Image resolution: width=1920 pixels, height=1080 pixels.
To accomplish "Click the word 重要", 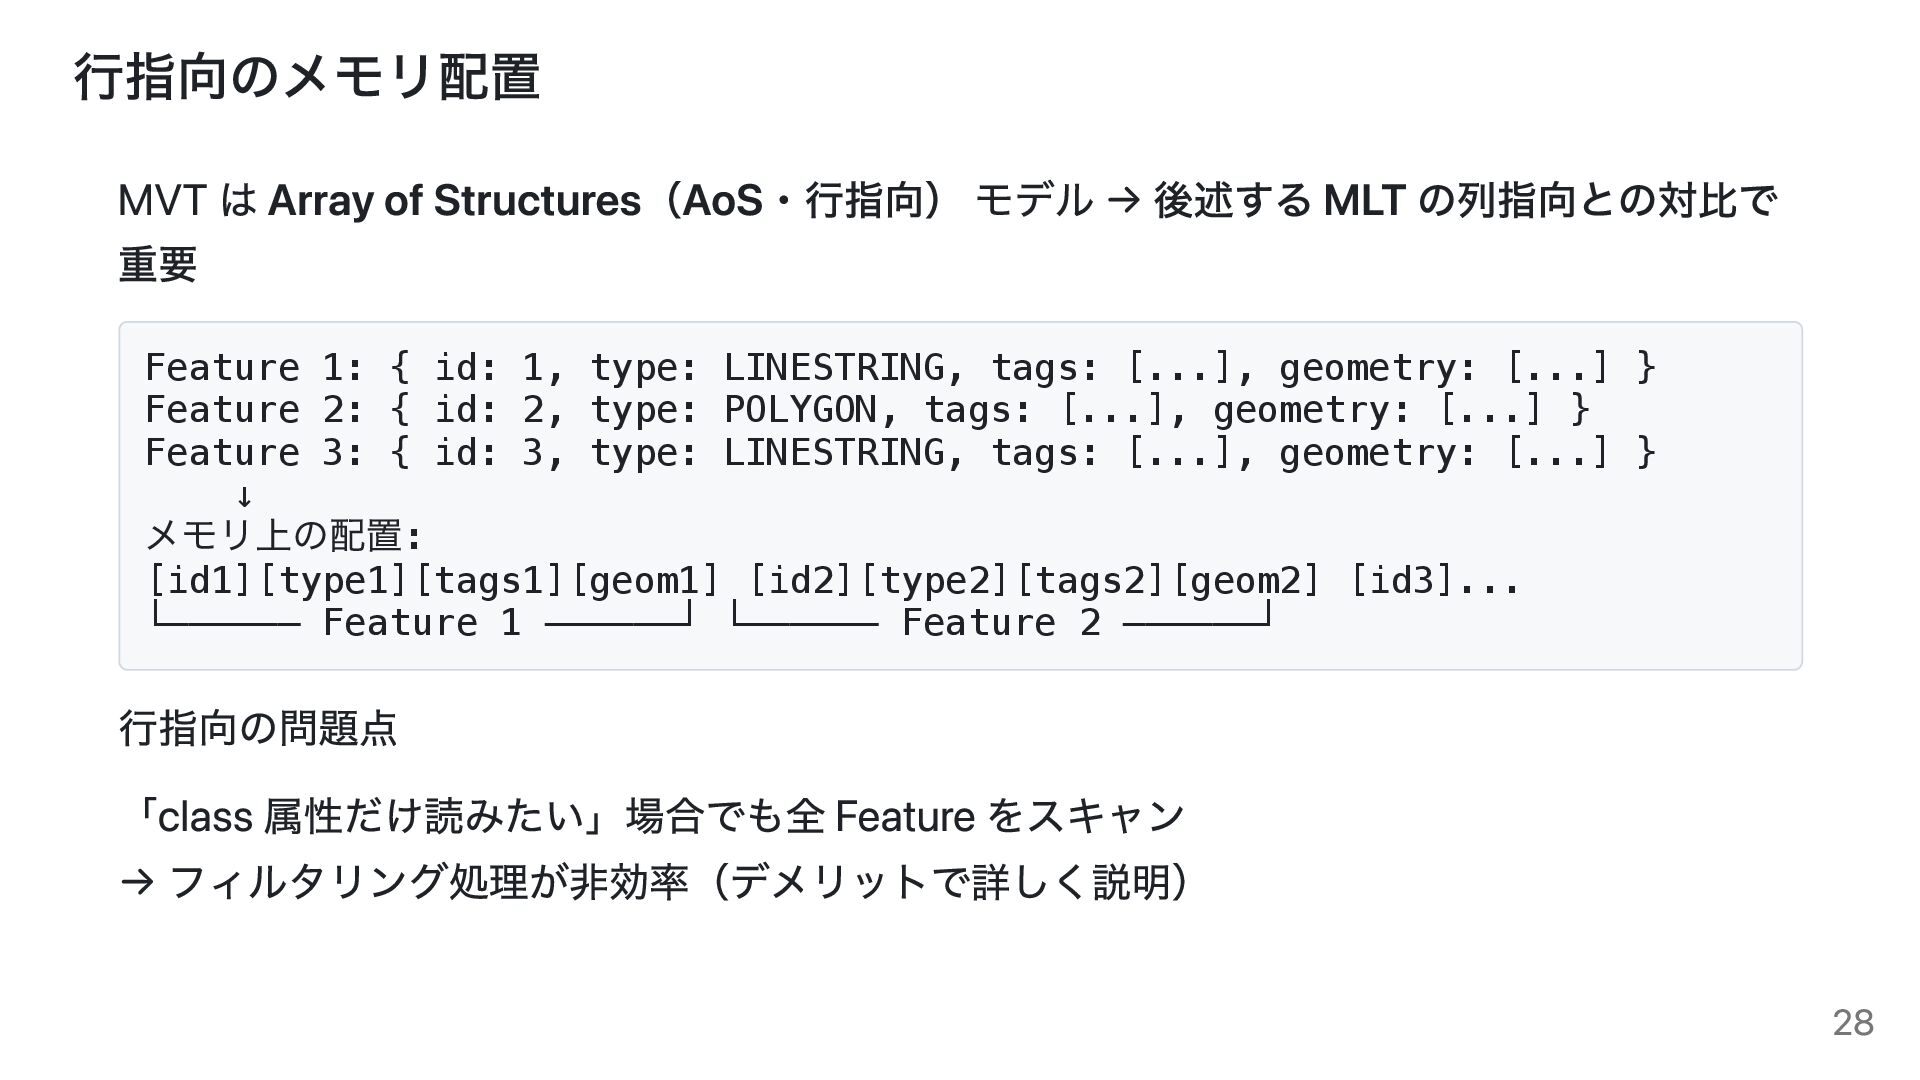I will point(157,265).
